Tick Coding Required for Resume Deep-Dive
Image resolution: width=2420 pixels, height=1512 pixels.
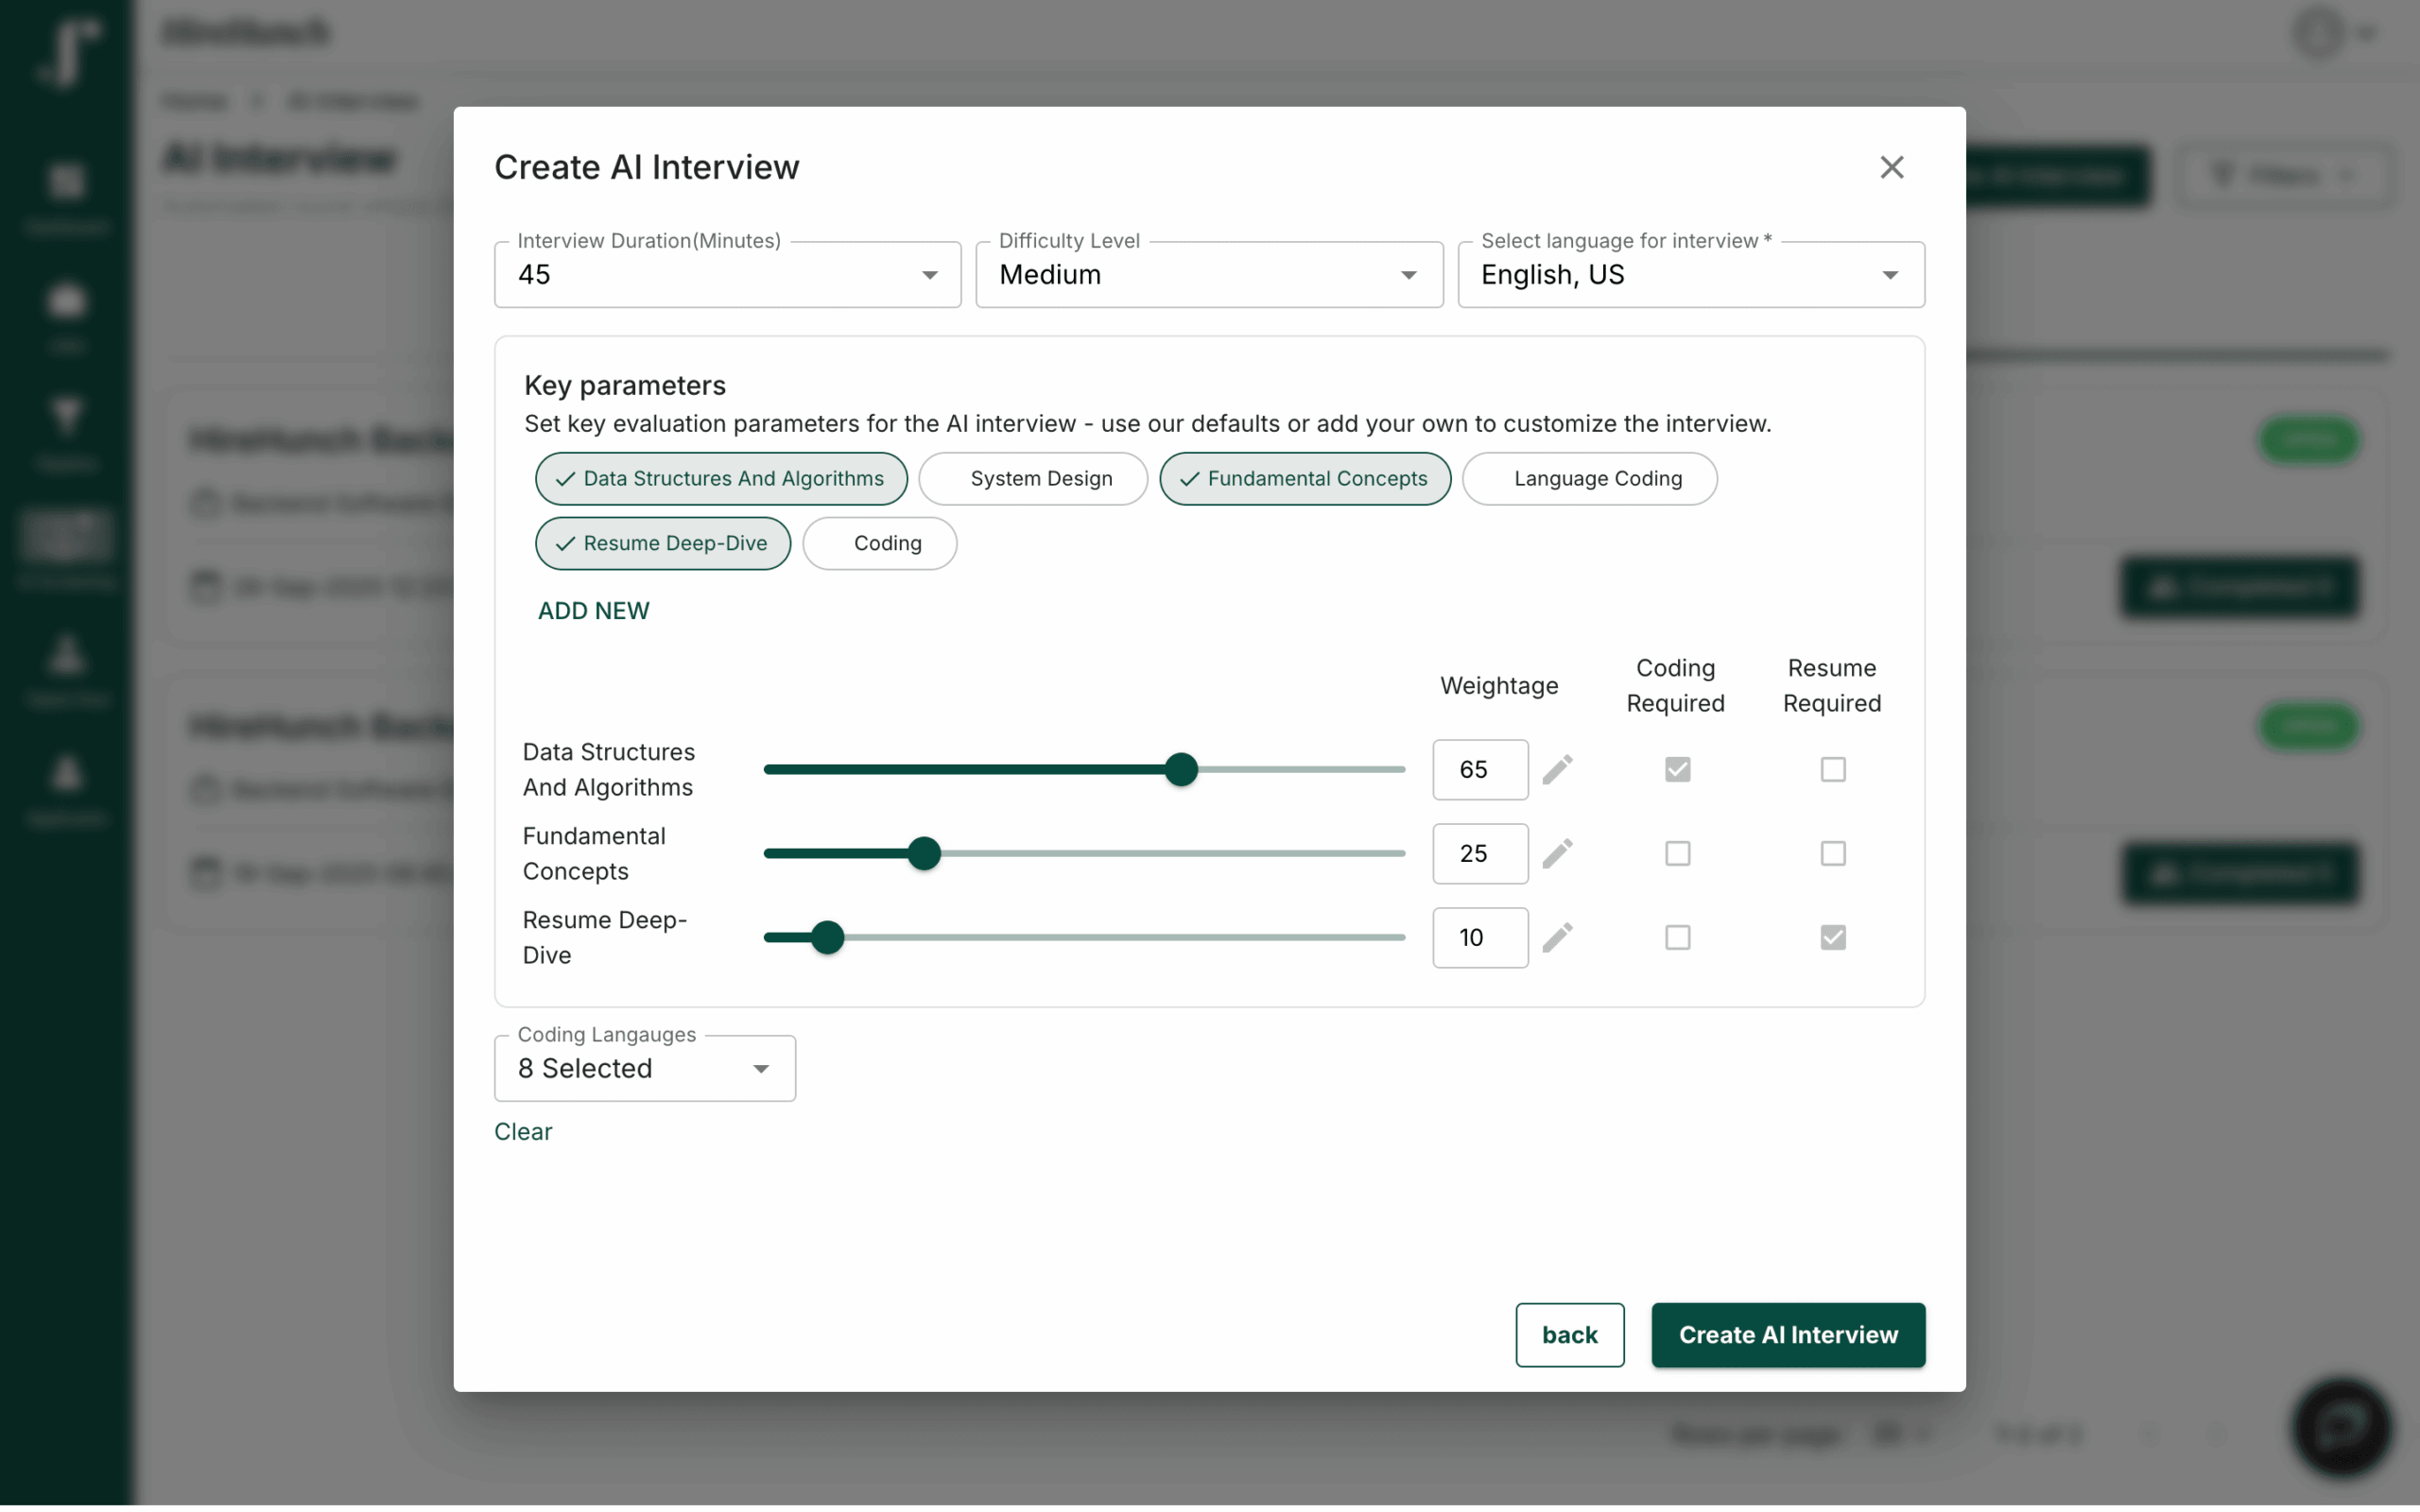pyautogui.click(x=1677, y=937)
